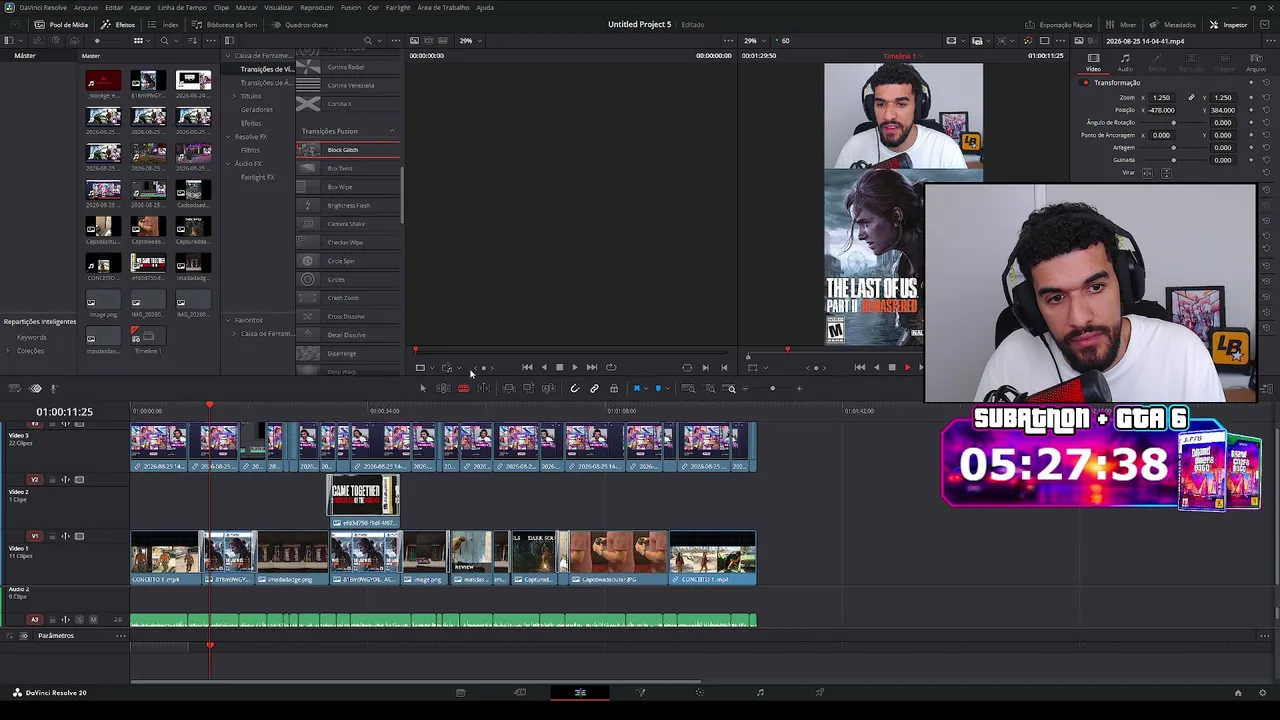The width and height of the screenshot is (1280, 720).
Task: Open the Fairlight menu
Action: click(x=398, y=7)
